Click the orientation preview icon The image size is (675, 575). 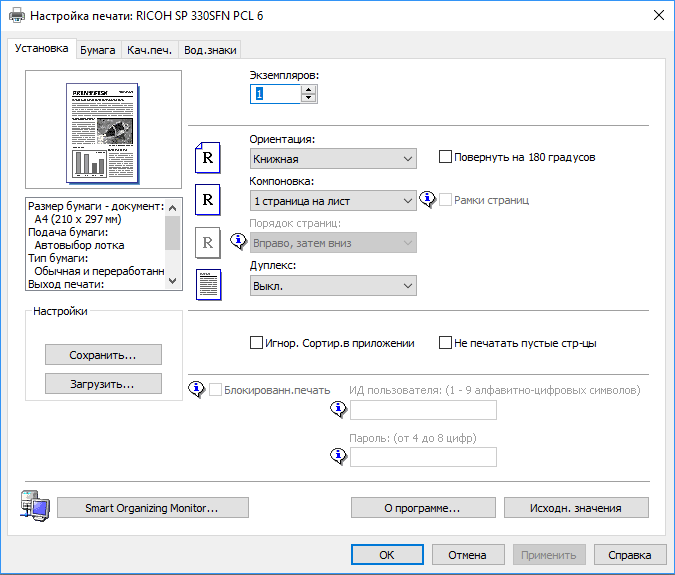[208, 158]
